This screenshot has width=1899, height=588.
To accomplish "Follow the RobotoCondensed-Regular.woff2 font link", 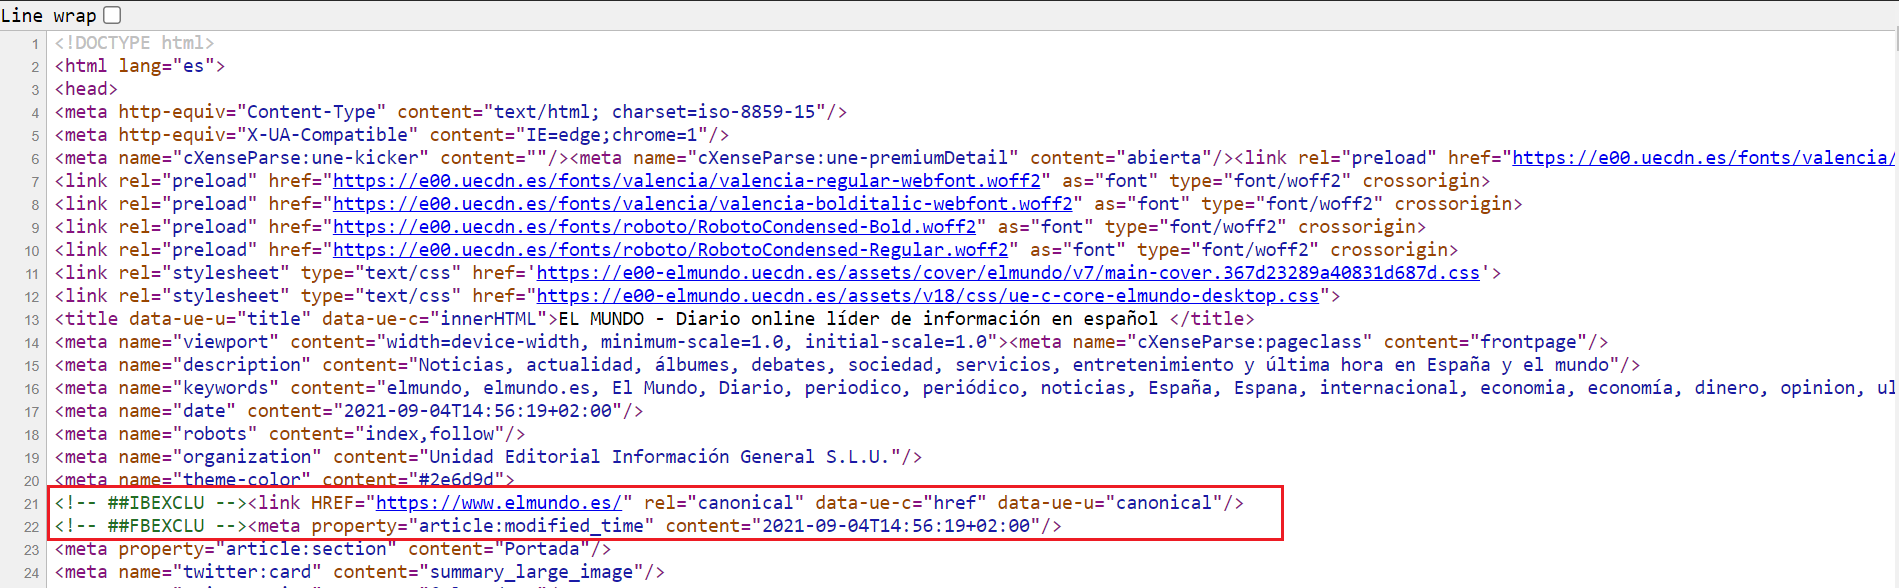I will (x=670, y=250).
